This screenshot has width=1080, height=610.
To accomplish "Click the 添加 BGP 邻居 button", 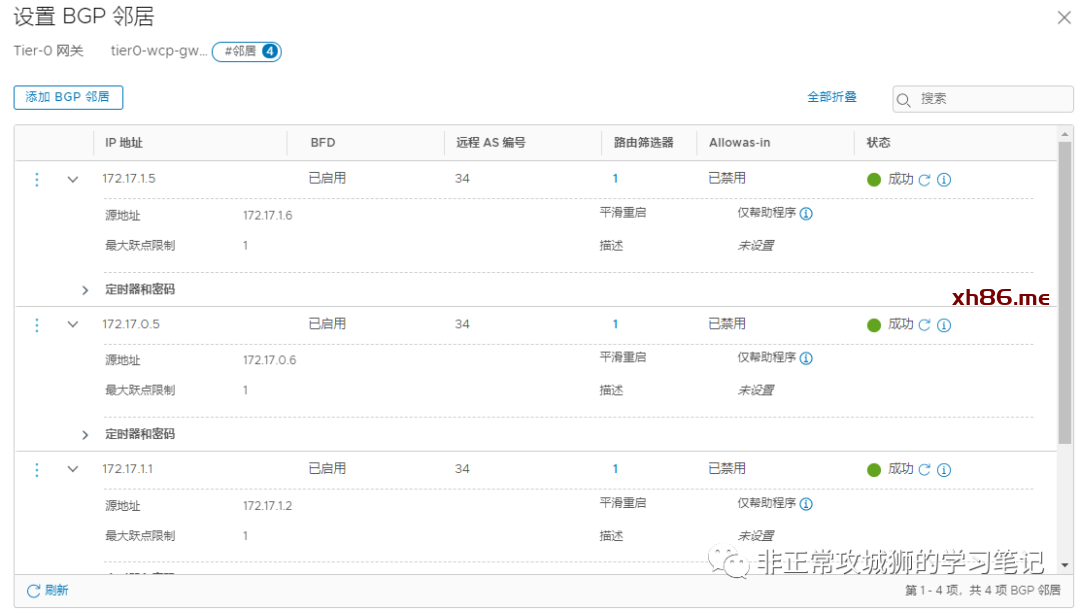I will point(68,97).
